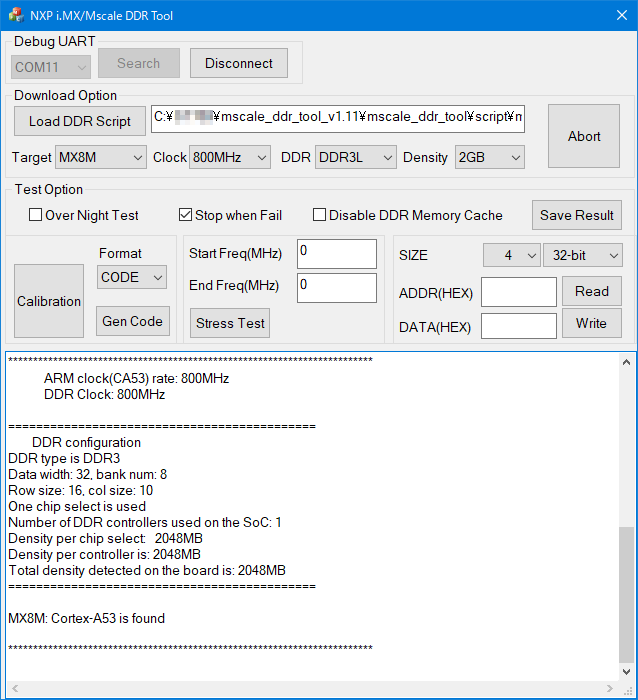Click the 'DDR Clock: 800MHz' log line
The width and height of the screenshot is (638, 700).
coord(104,395)
